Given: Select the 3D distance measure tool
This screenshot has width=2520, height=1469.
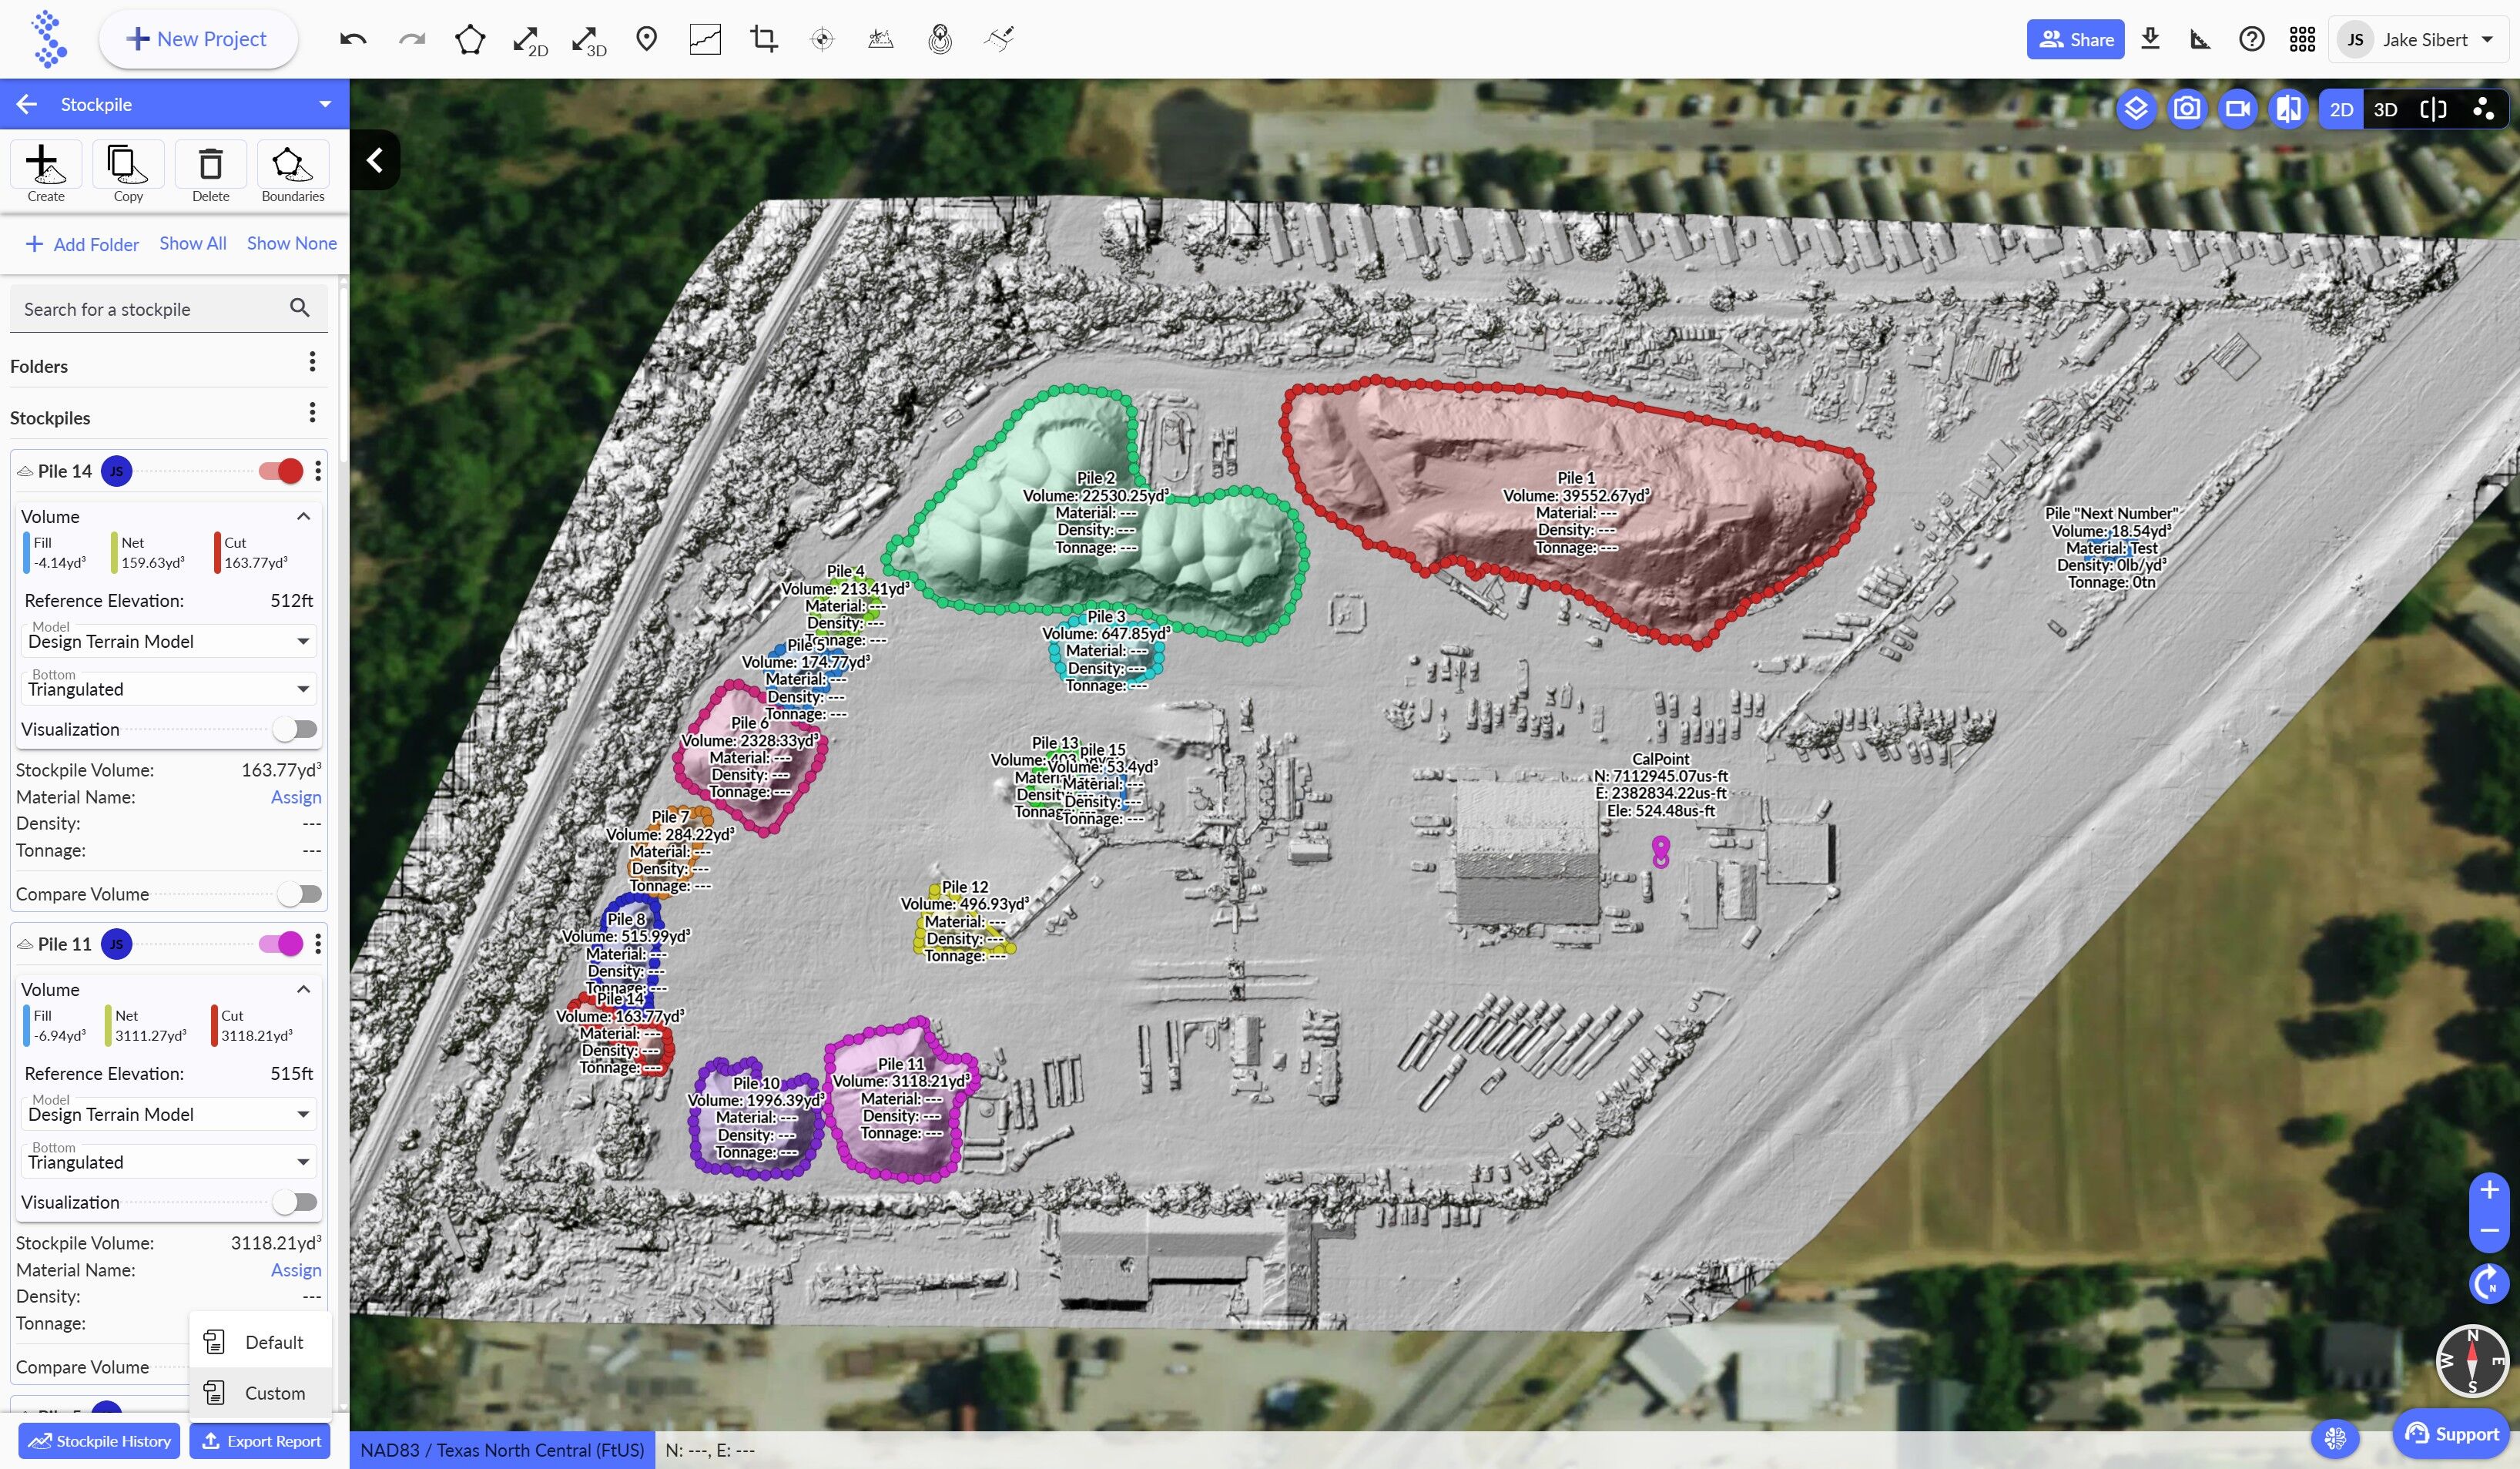Looking at the screenshot, I should click(x=589, y=40).
